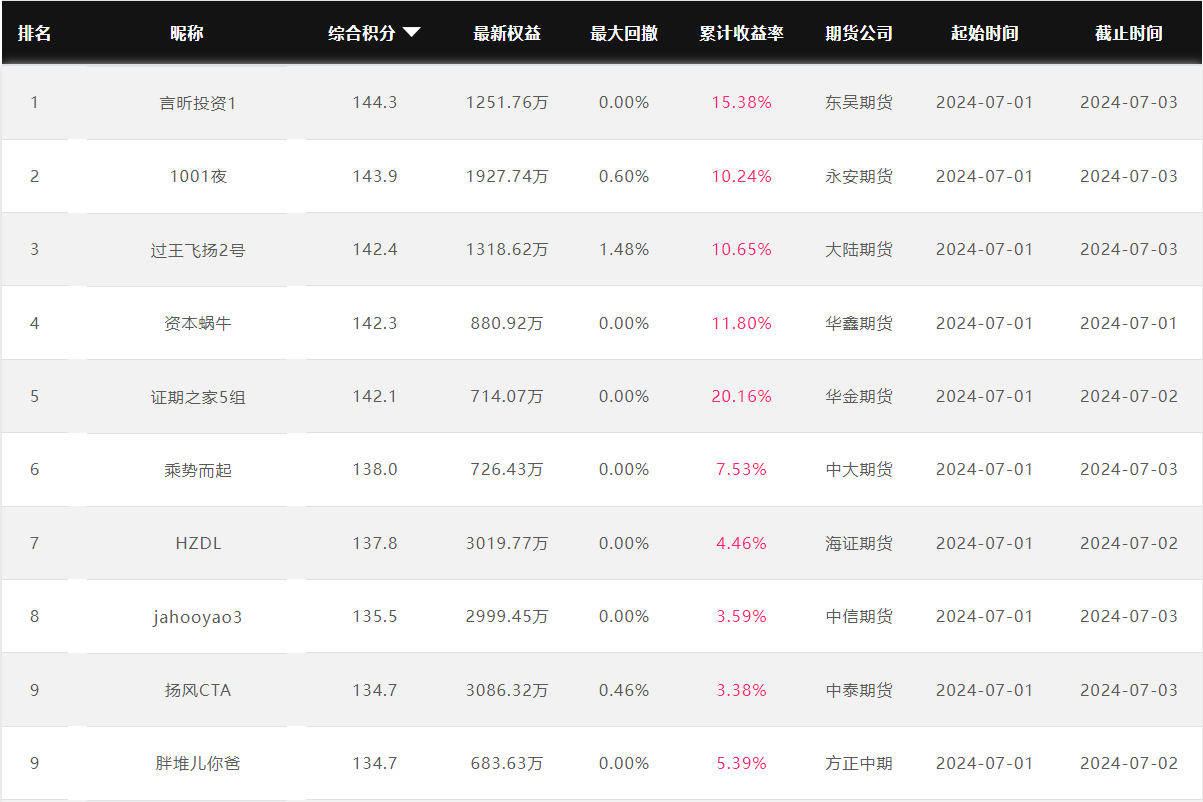This screenshot has width=1203, height=802.
Task: Select the 永安期货 company cell
Action: click(859, 176)
